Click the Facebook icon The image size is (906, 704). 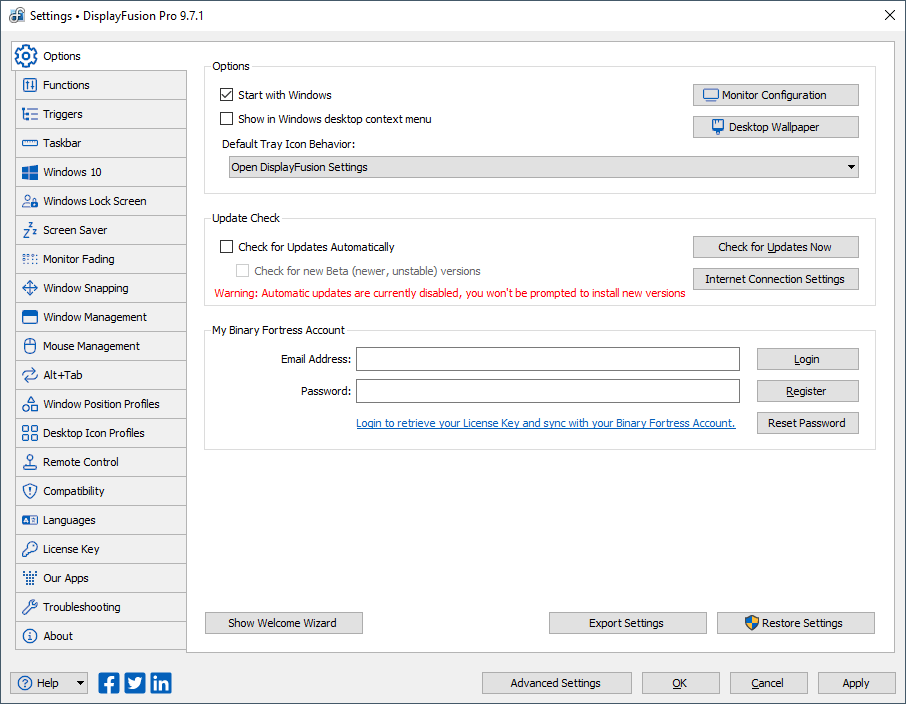coord(109,683)
